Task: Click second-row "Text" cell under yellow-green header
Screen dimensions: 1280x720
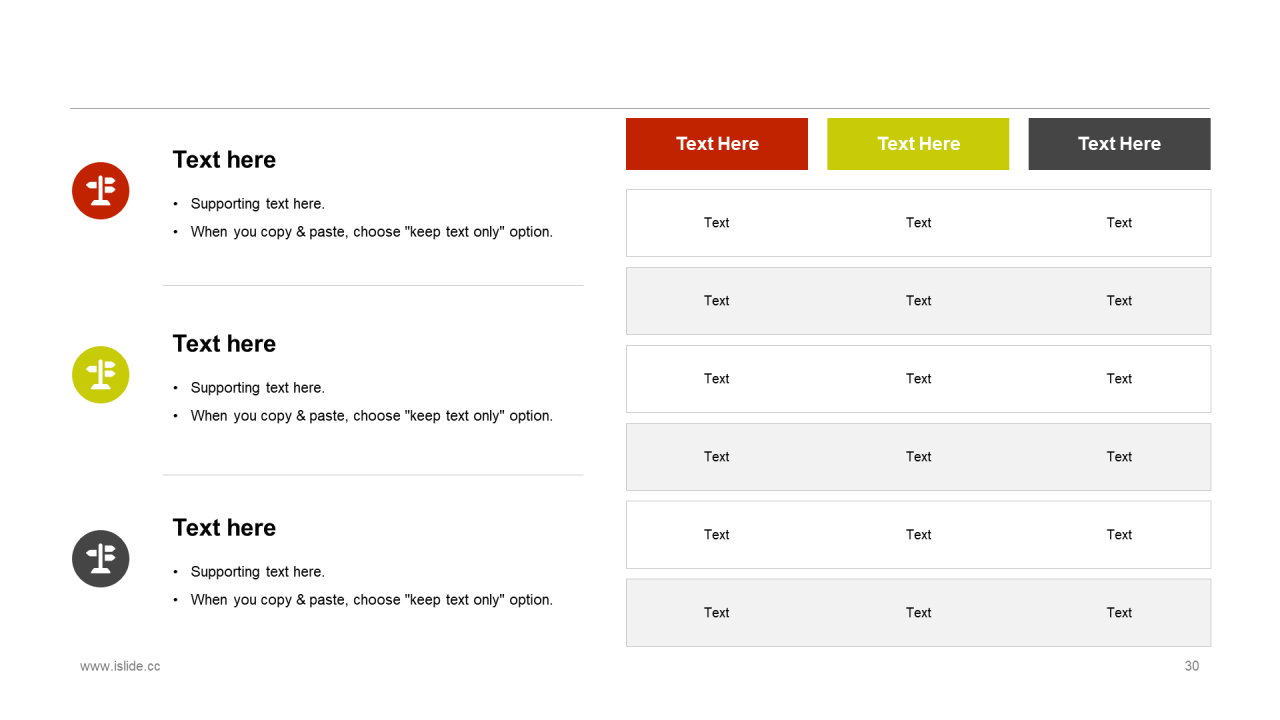Action: (x=919, y=301)
